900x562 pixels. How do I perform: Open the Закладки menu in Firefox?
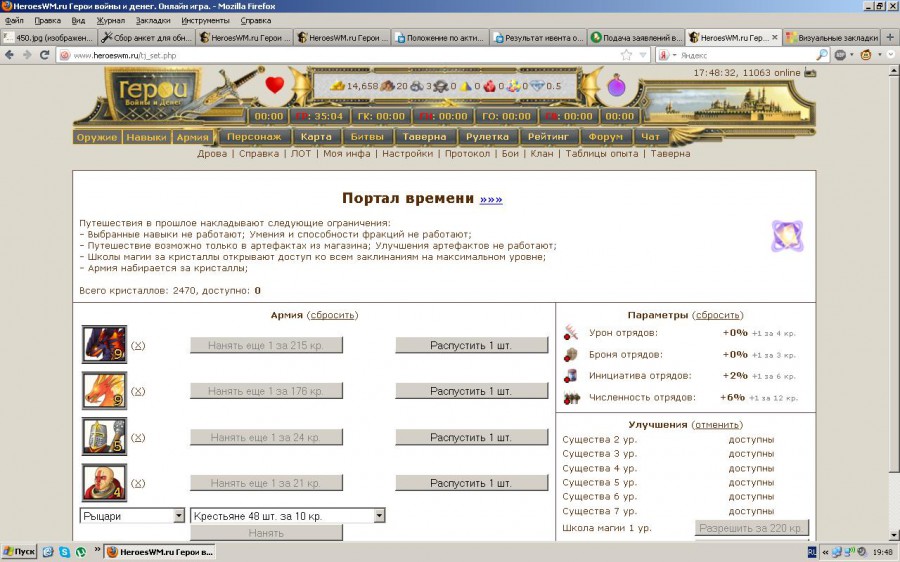tap(152, 20)
